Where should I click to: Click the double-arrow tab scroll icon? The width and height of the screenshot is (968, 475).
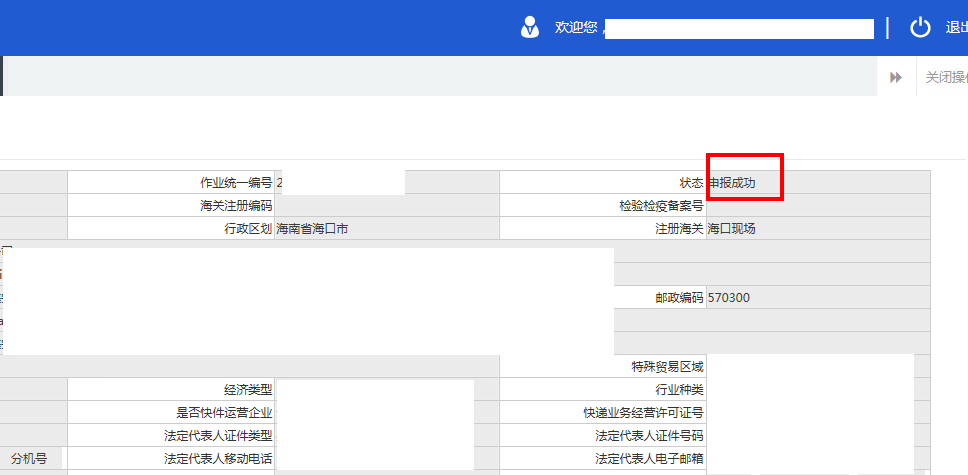click(x=896, y=77)
